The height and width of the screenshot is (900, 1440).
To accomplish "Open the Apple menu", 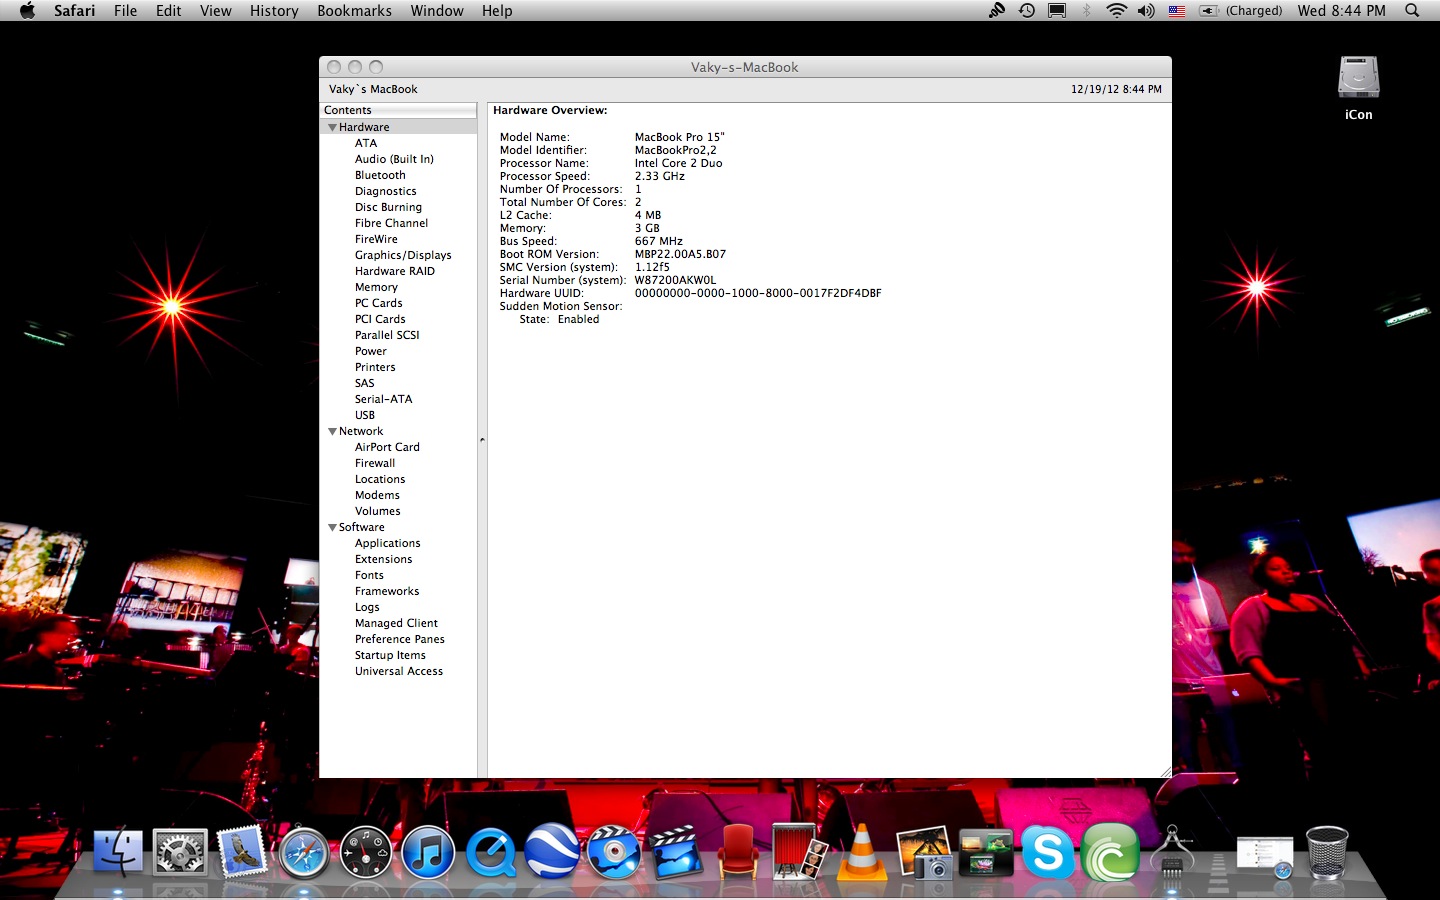I will point(27,11).
